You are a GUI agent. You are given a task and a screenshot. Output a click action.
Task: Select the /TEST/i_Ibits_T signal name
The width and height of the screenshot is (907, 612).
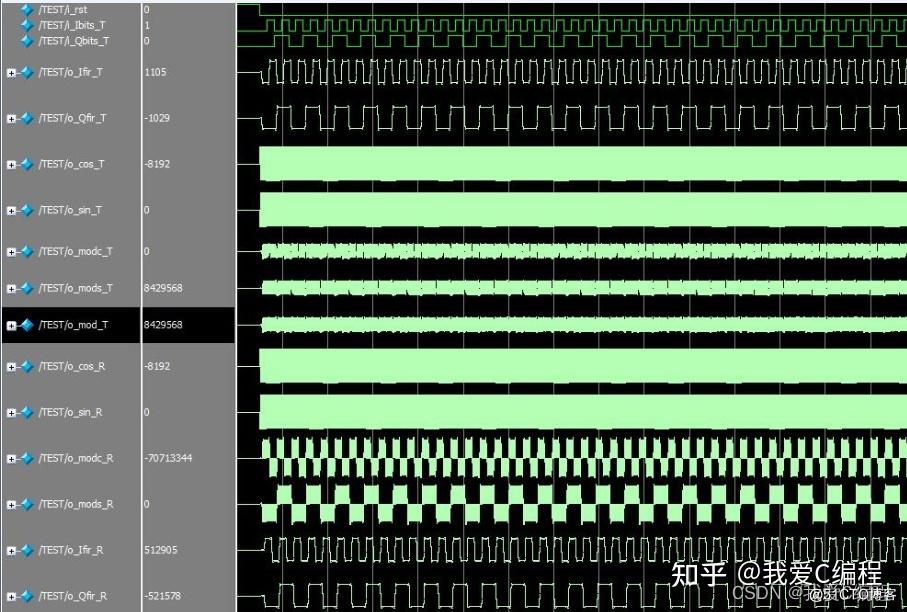click(72, 25)
